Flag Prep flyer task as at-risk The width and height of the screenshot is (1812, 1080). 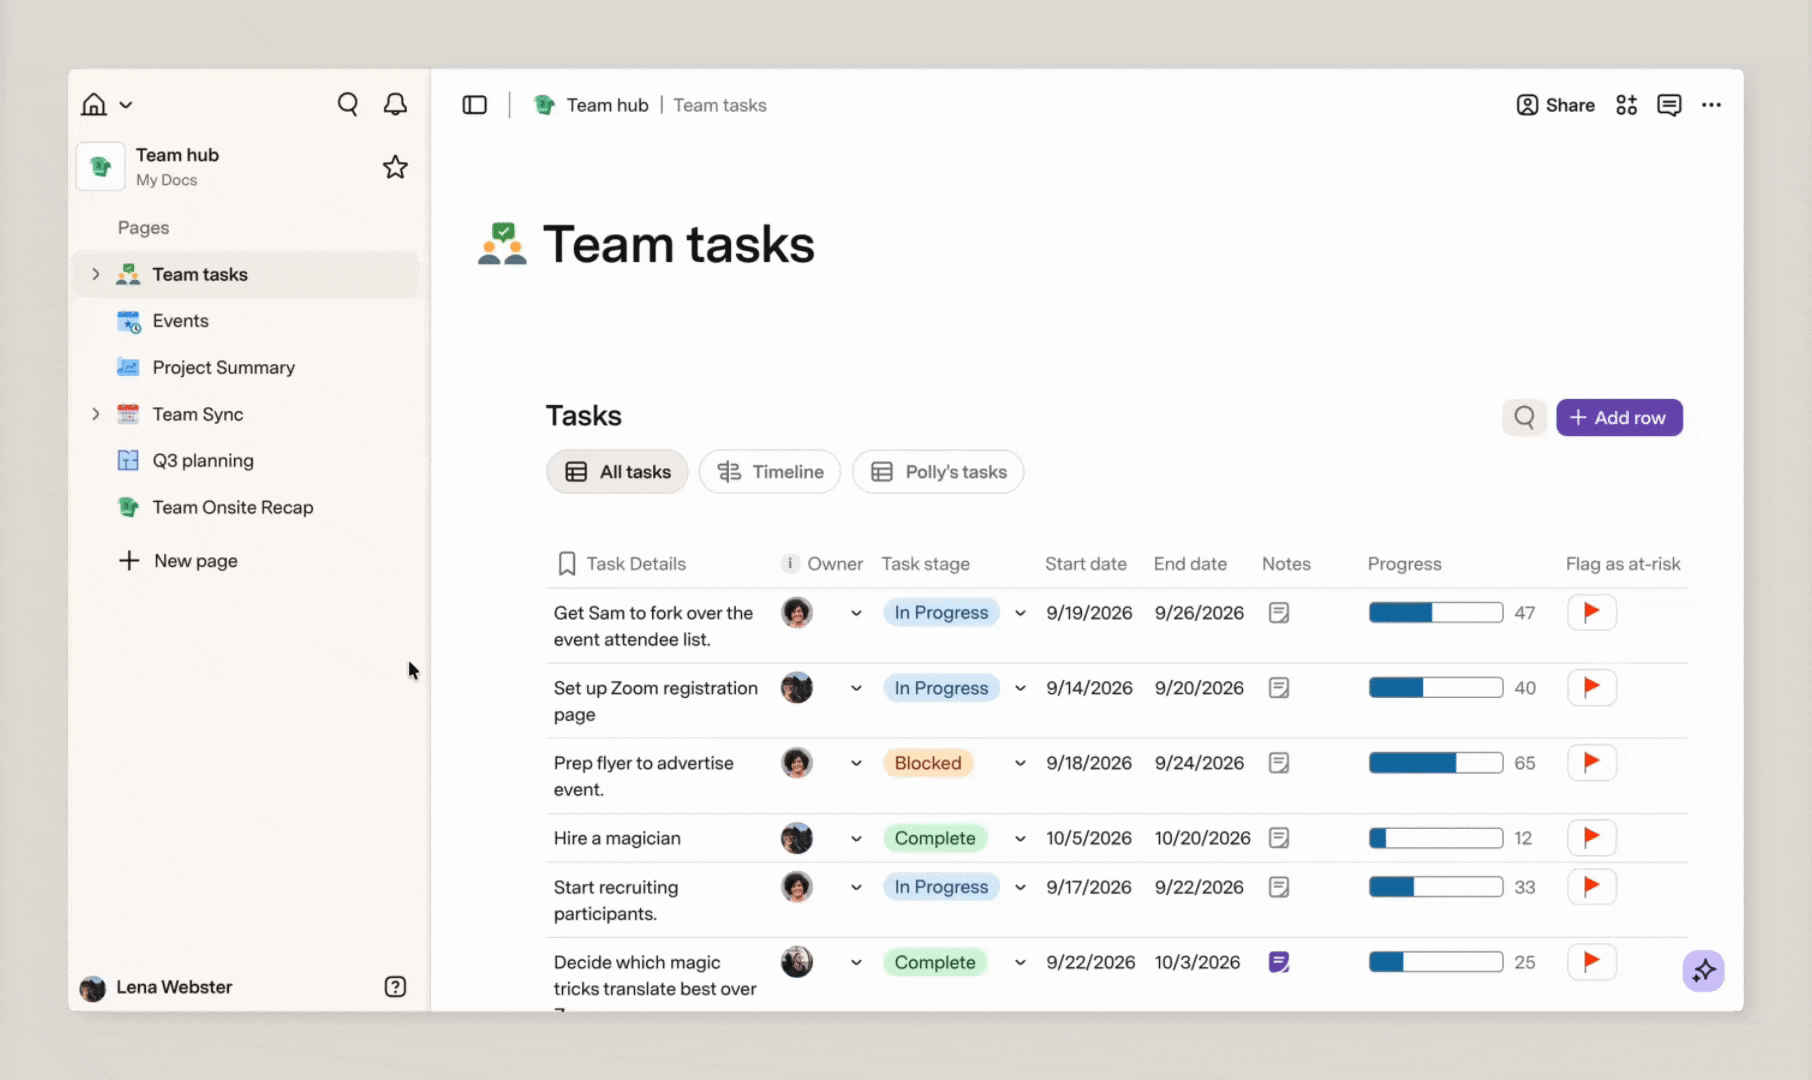click(1592, 762)
